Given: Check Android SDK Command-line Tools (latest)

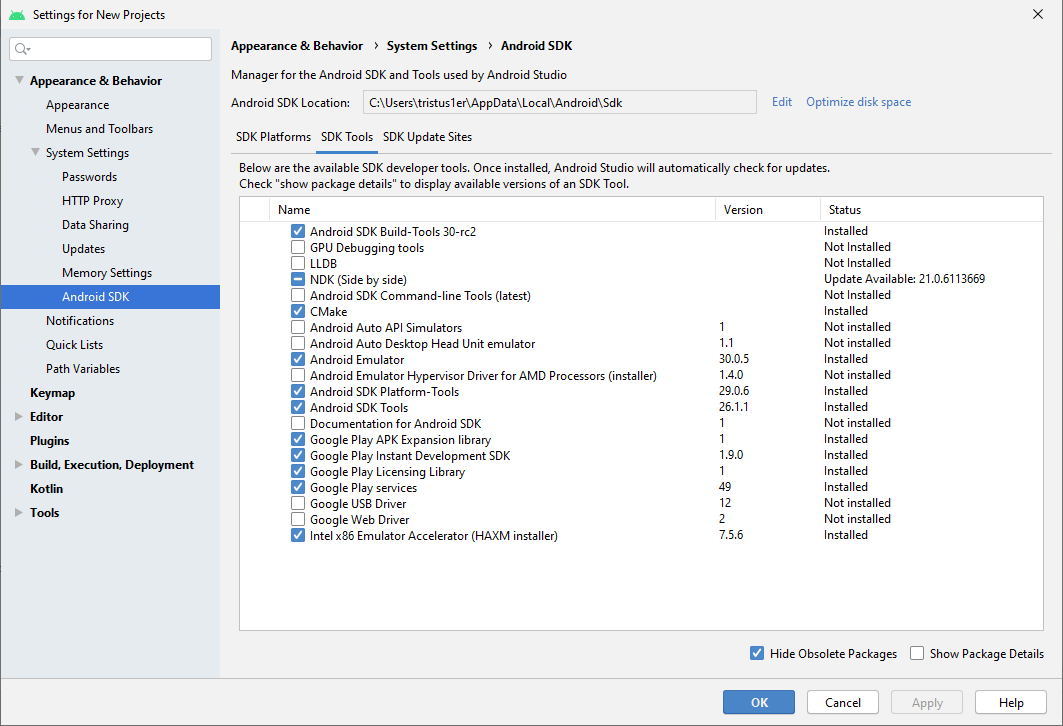Looking at the screenshot, I should 298,295.
